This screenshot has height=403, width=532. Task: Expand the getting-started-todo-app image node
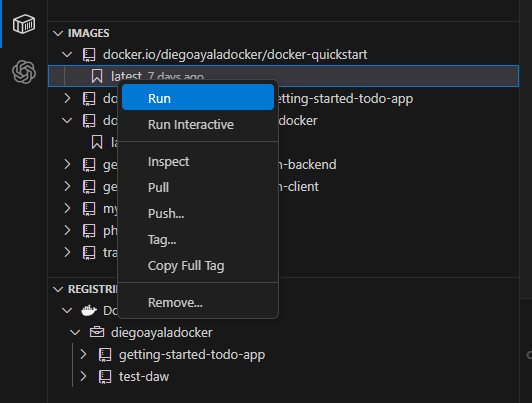67,98
